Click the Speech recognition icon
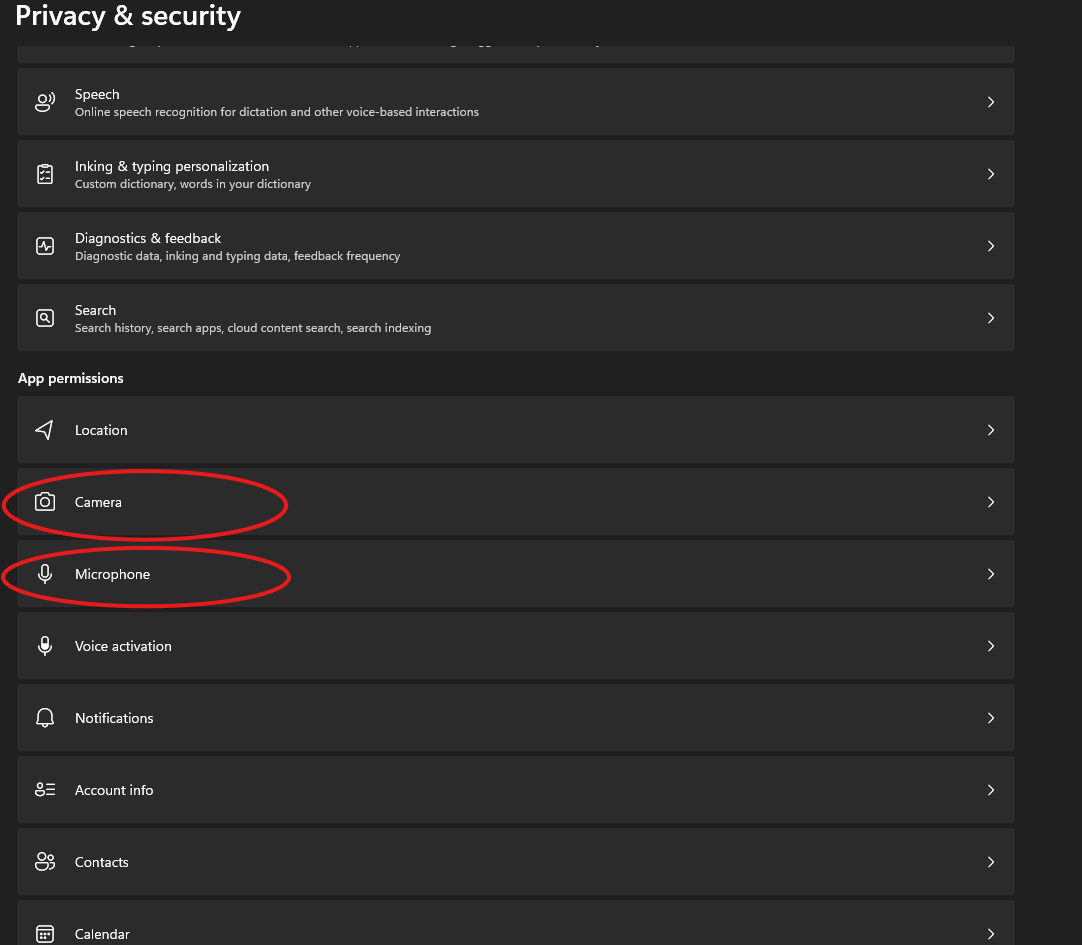Viewport: 1082px width, 945px height. [44, 101]
